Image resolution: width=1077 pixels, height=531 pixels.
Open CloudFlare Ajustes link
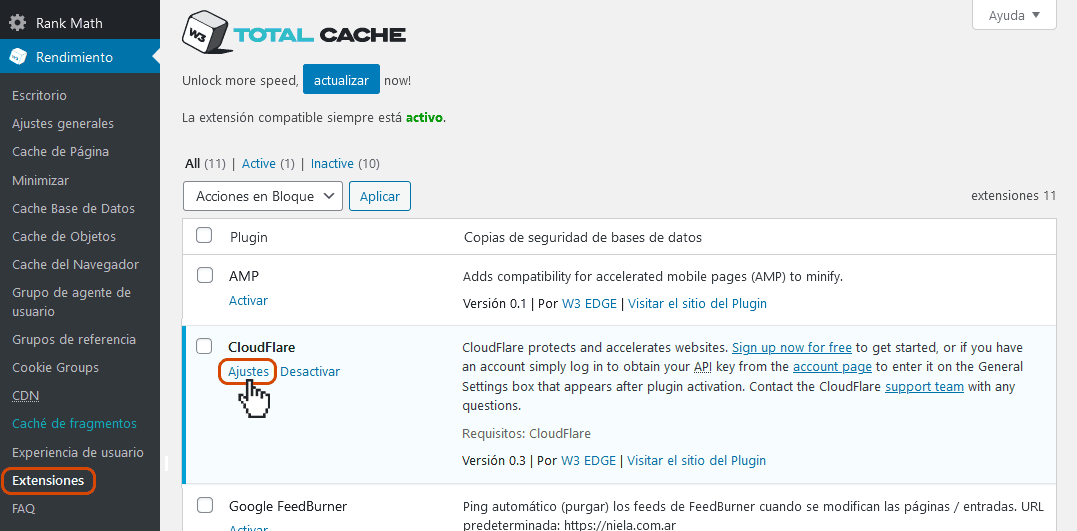[248, 372]
